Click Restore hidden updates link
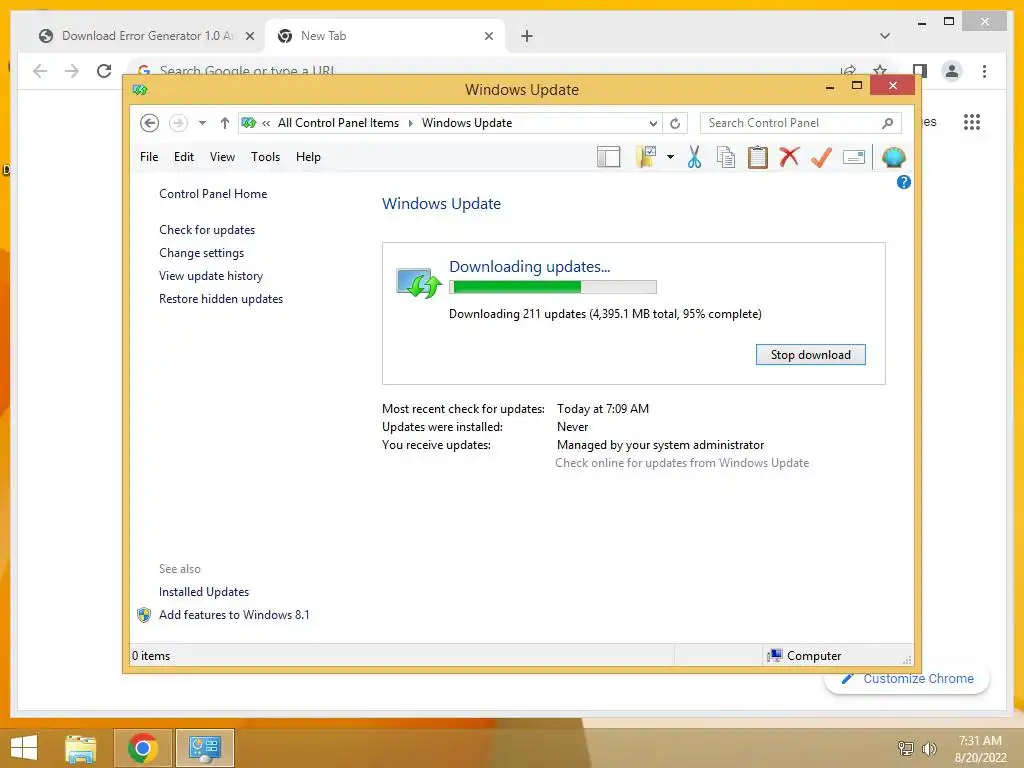Screen dimensions: 1024x768 221,298
